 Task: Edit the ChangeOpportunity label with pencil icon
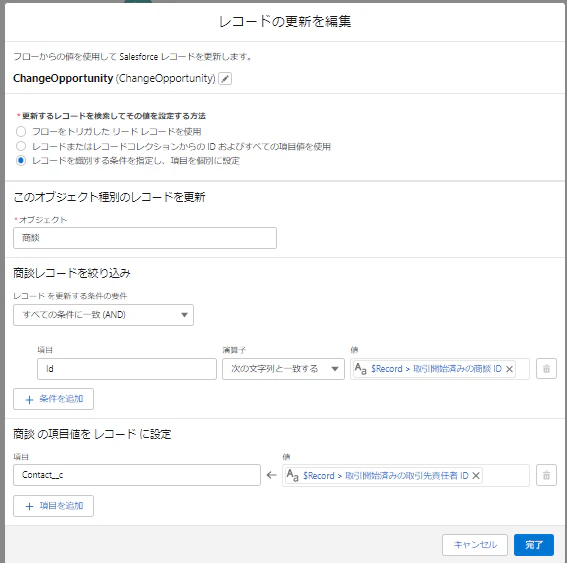point(225,78)
